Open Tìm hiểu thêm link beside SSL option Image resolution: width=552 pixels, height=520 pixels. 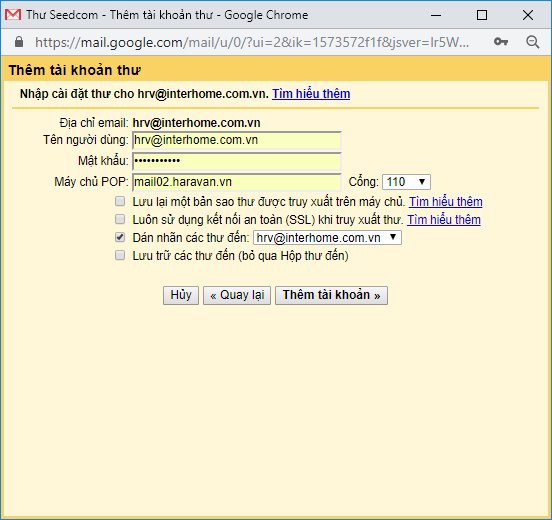pyautogui.click(x=444, y=220)
